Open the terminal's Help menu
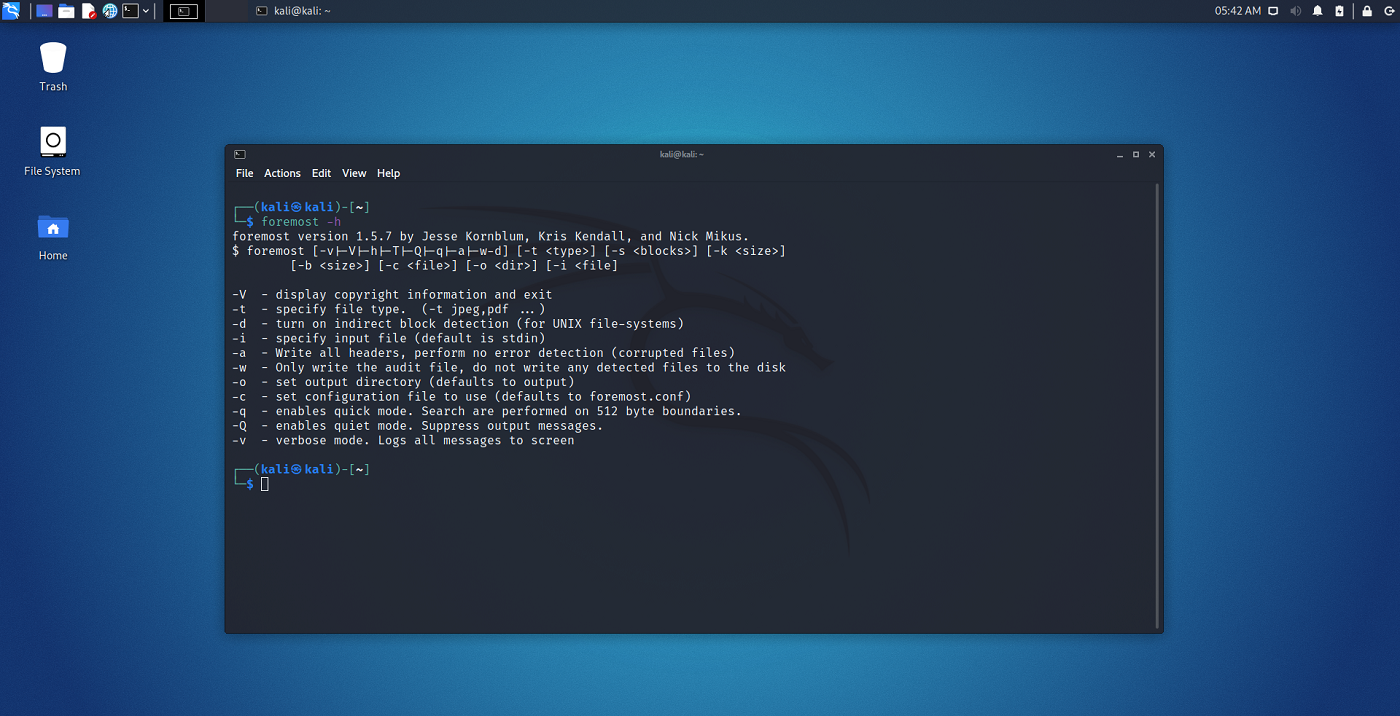This screenshot has width=1400, height=716. coord(388,173)
